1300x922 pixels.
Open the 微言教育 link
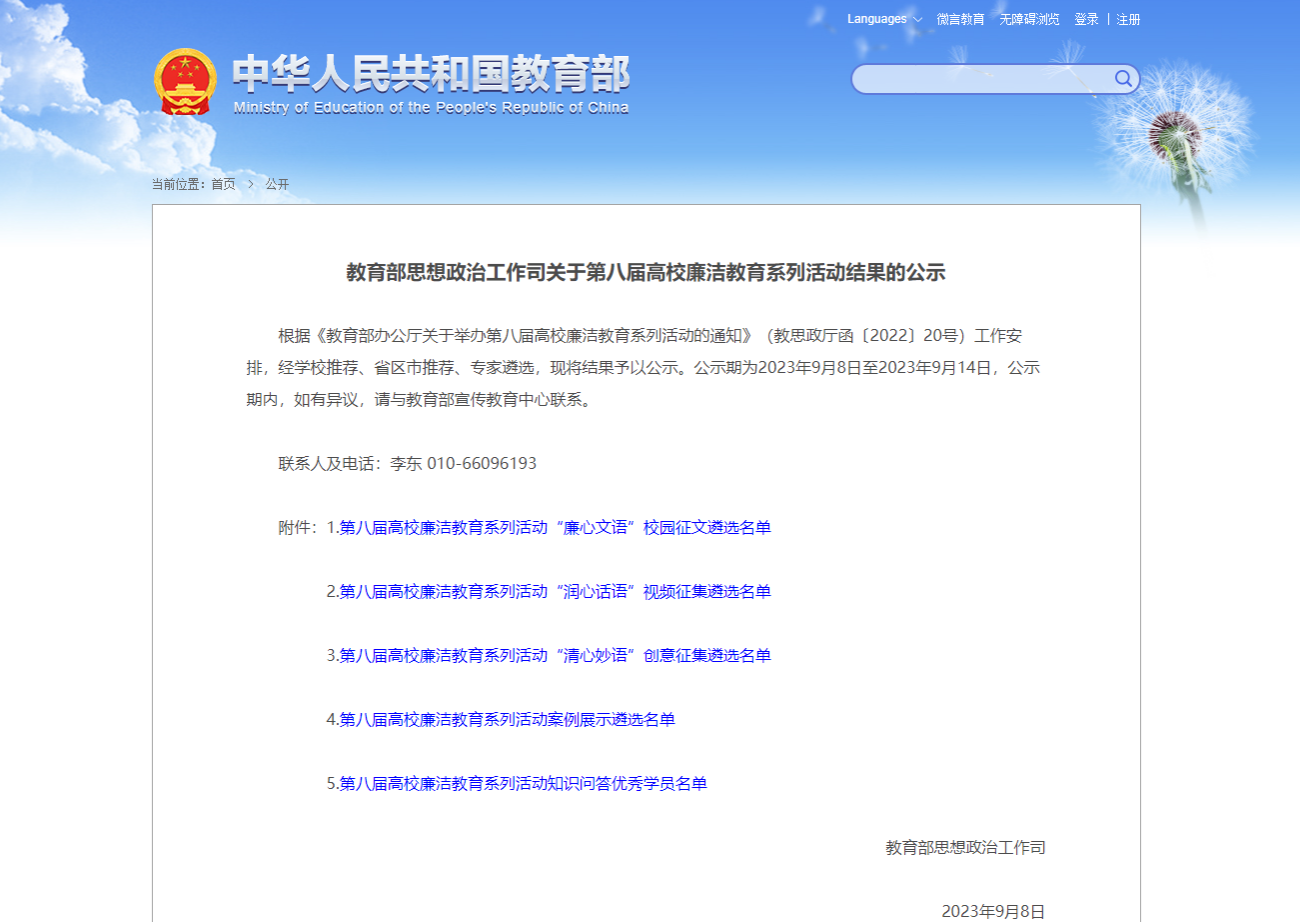click(x=960, y=19)
